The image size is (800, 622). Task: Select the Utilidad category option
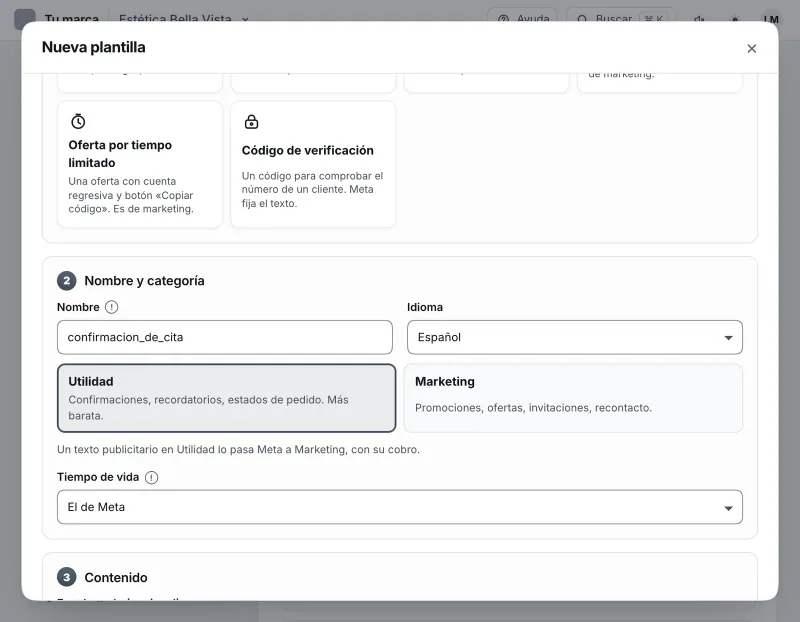[227, 398]
